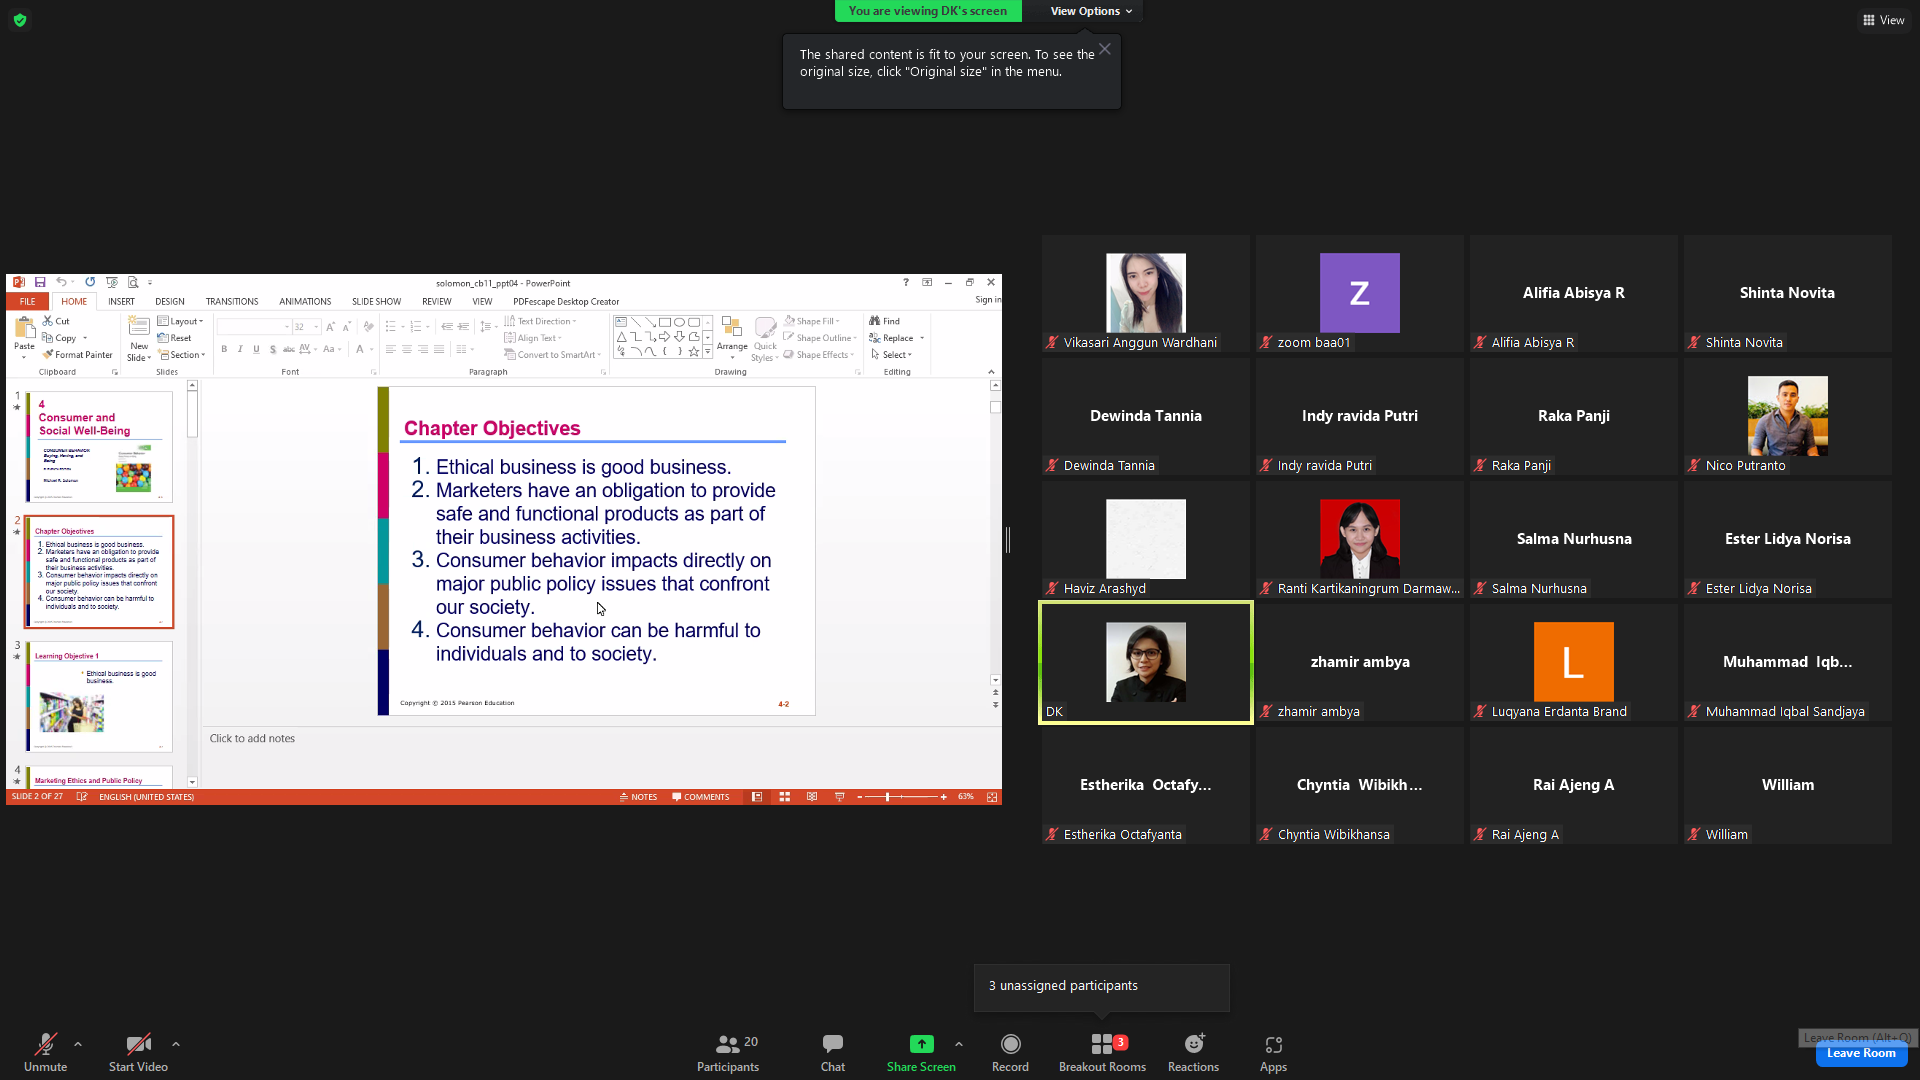The height and width of the screenshot is (1080, 1920).
Task: Open the Shape Fill dropdown
Action: [x=812, y=321]
